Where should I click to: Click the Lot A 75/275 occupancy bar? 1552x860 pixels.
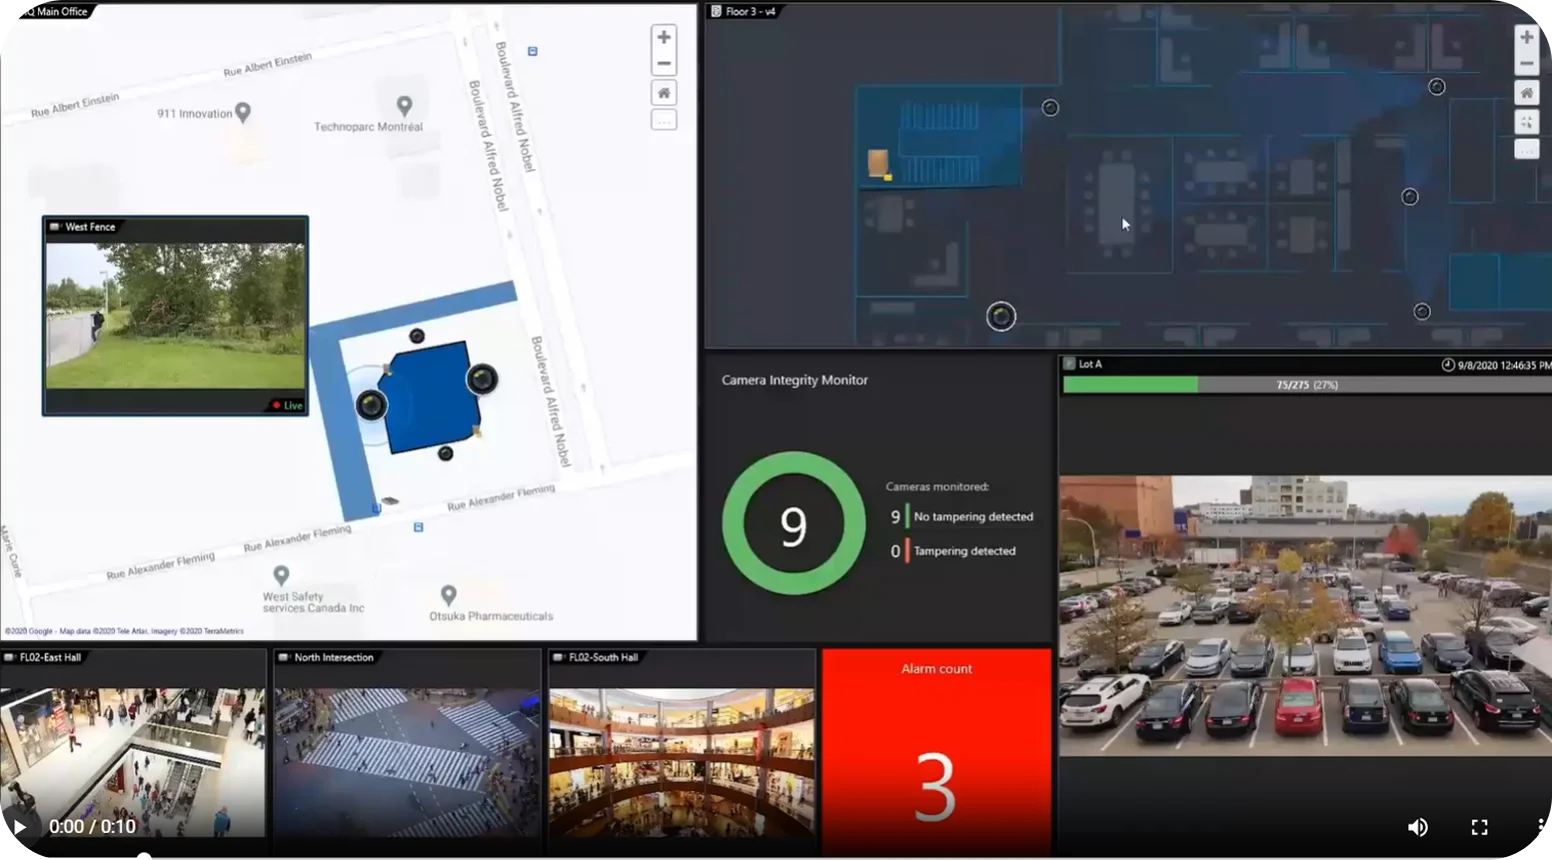point(1300,384)
